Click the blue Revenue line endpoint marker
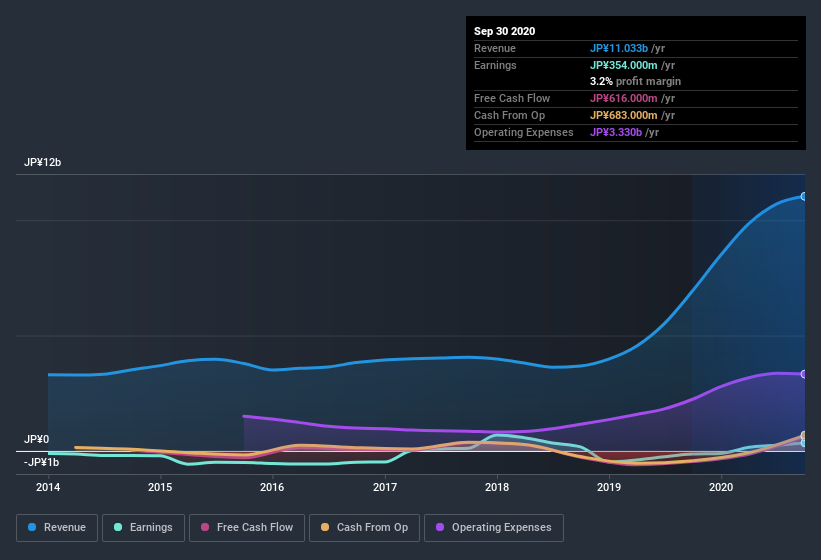821x560 pixels. point(804,196)
